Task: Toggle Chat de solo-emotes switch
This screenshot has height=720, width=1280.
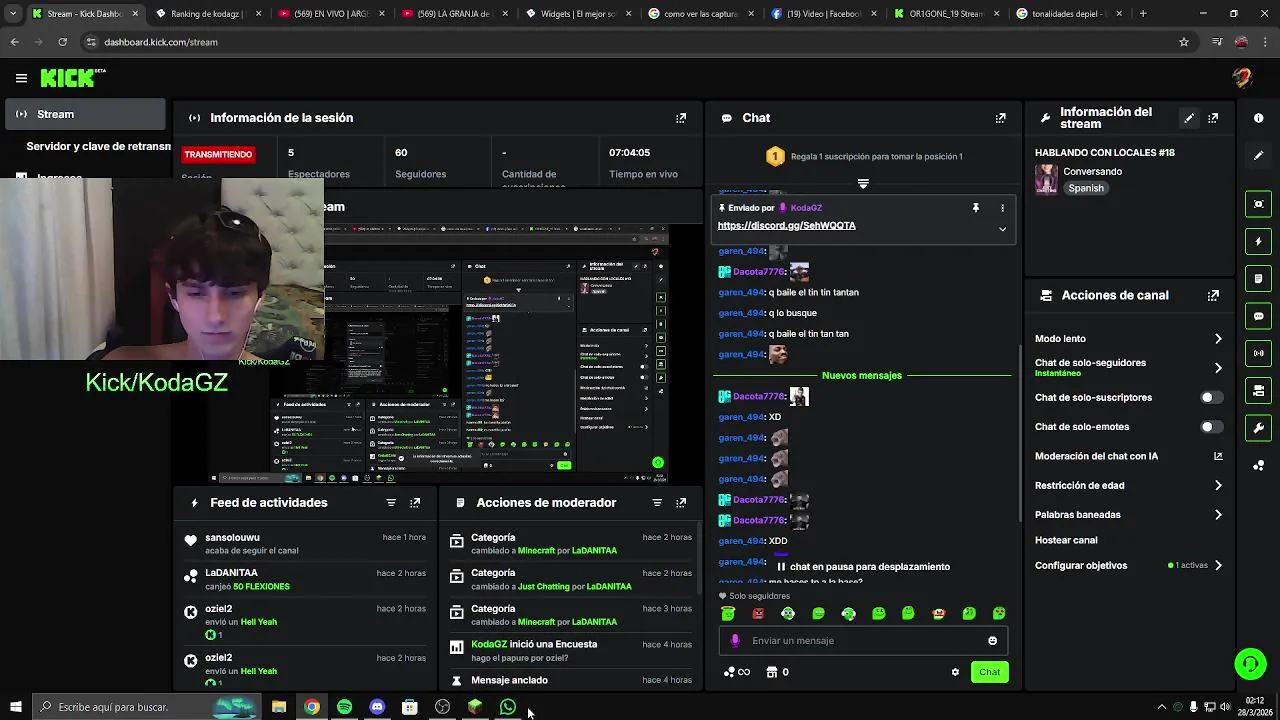Action: [x=1210, y=427]
